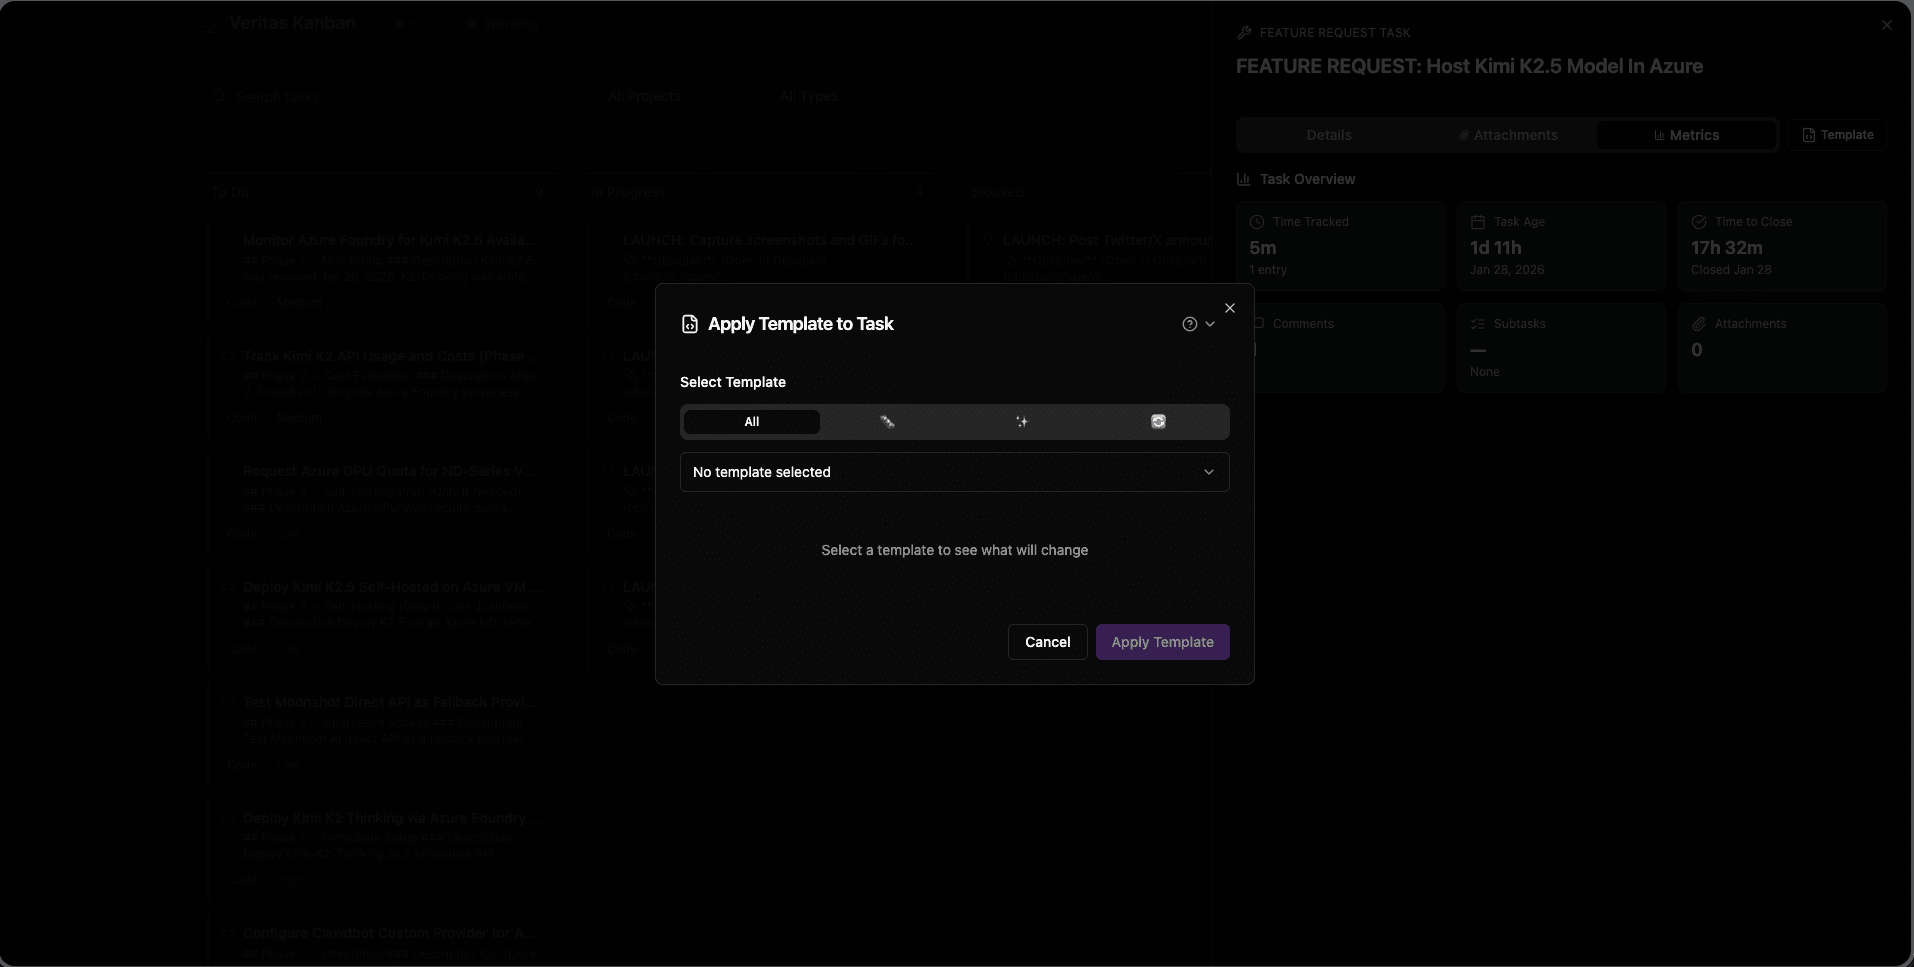Close the Apply Template dialog
The width and height of the screenshot is (1914, 967).
[1230, 308]
